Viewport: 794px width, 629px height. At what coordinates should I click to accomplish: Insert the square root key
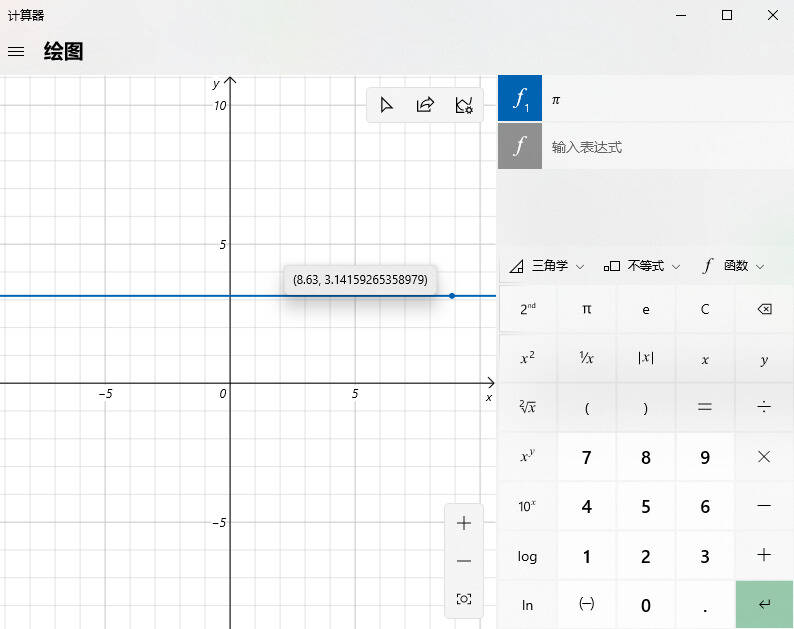pyautogui.click(x=528, y=407)
